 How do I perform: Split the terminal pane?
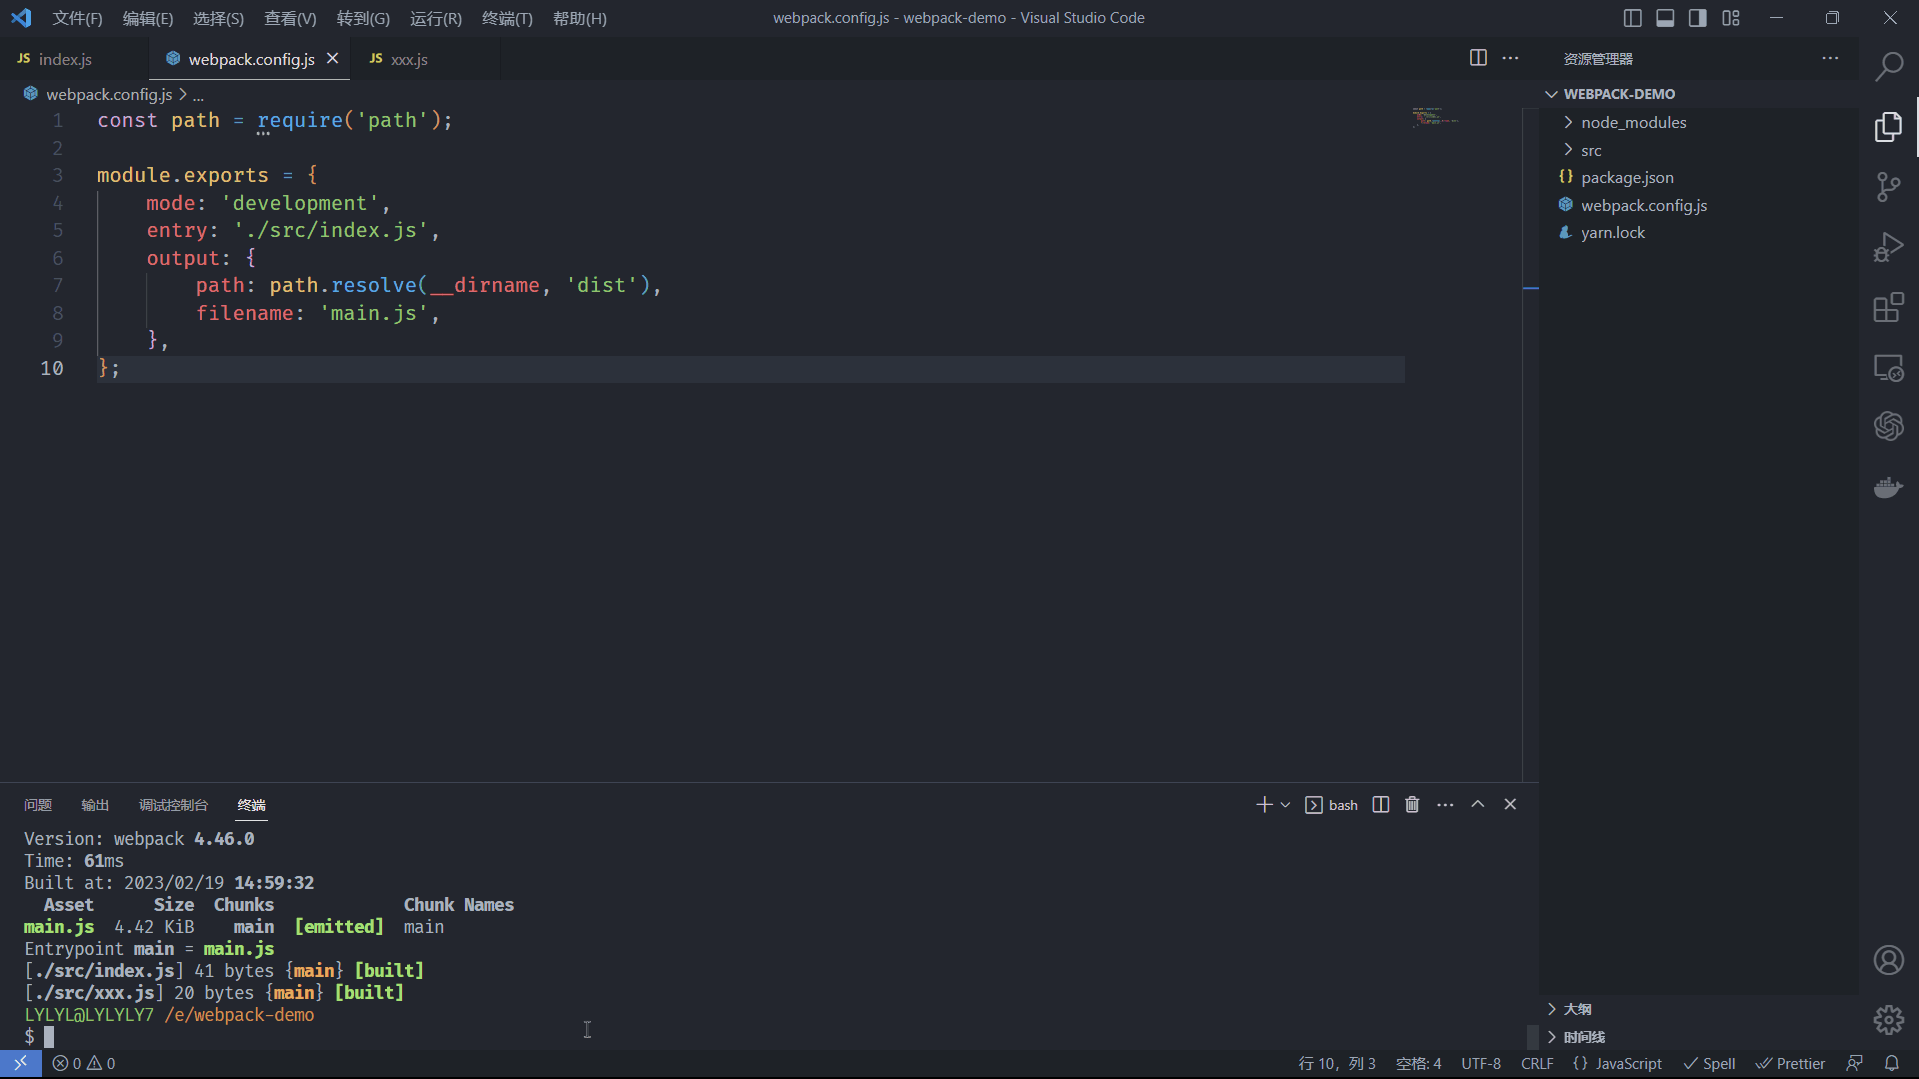click(x=1381, y=805)
